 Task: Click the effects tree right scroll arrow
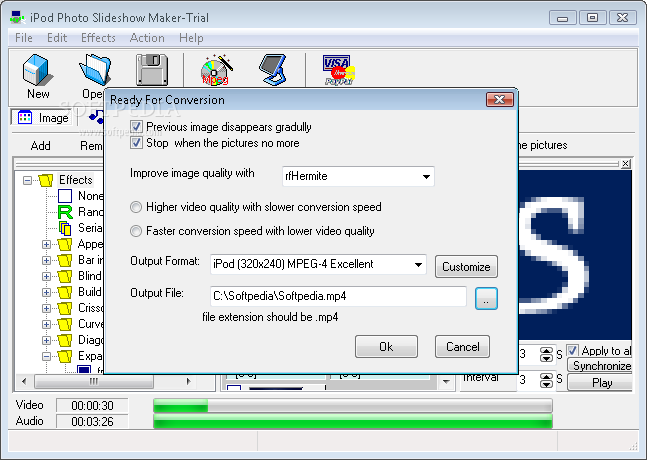click(x=189, y=381)
